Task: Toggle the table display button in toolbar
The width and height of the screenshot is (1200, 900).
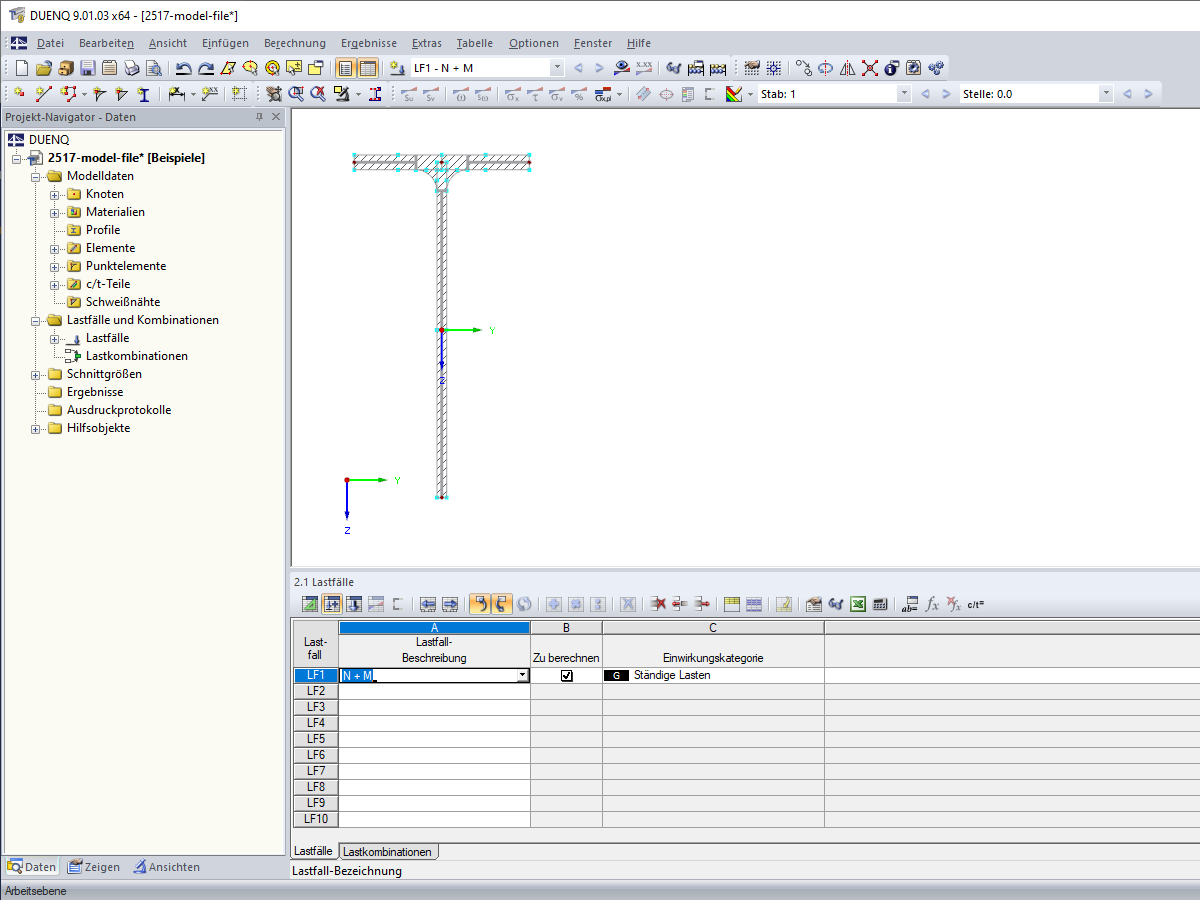Action: click(x=367, y=68)
